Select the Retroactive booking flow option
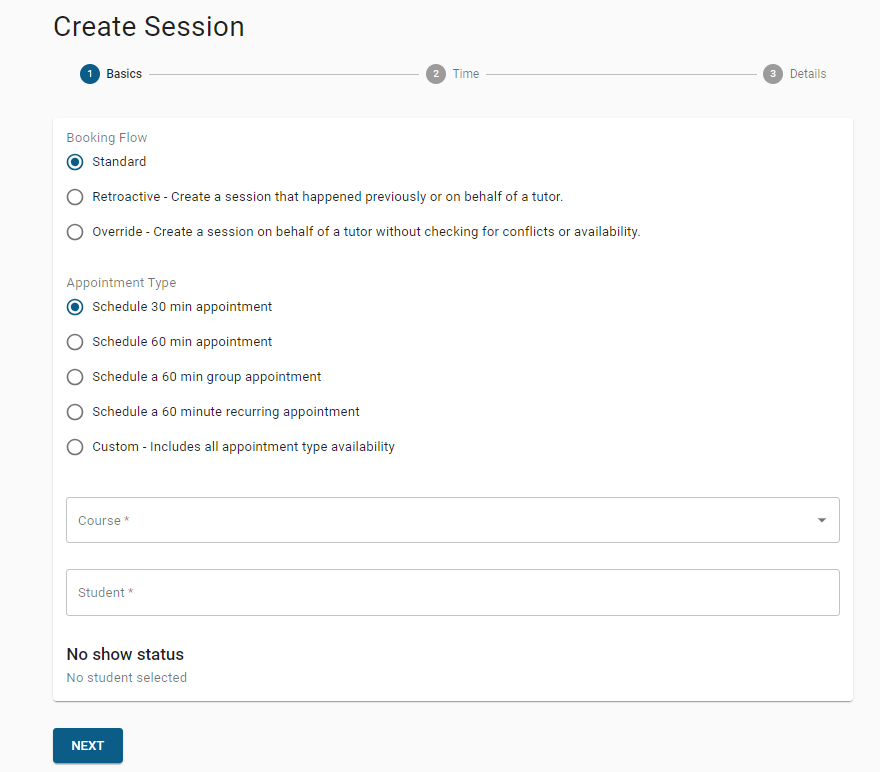 (75, 197)
